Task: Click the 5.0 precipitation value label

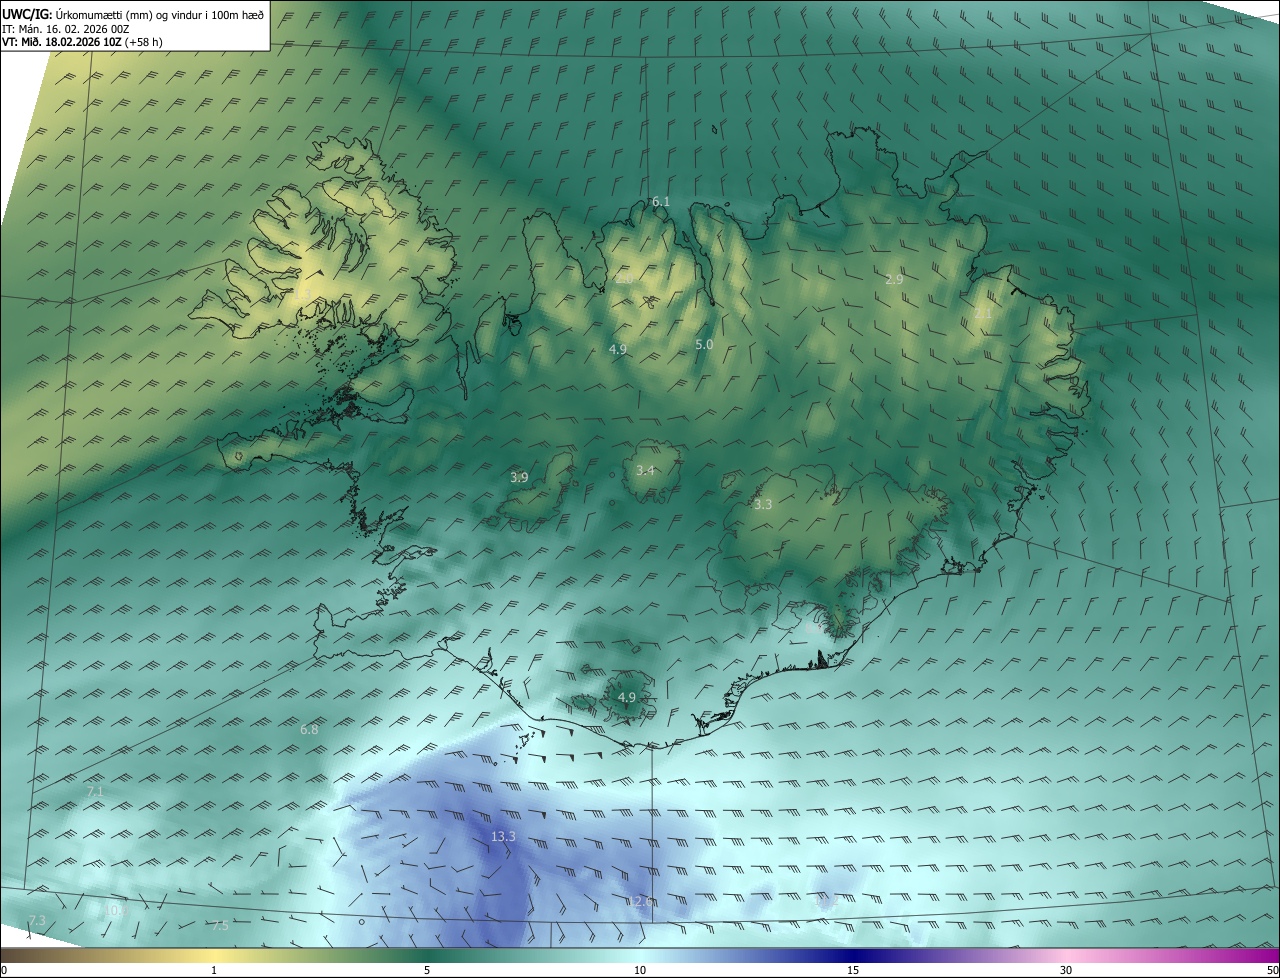Action: 704,345
